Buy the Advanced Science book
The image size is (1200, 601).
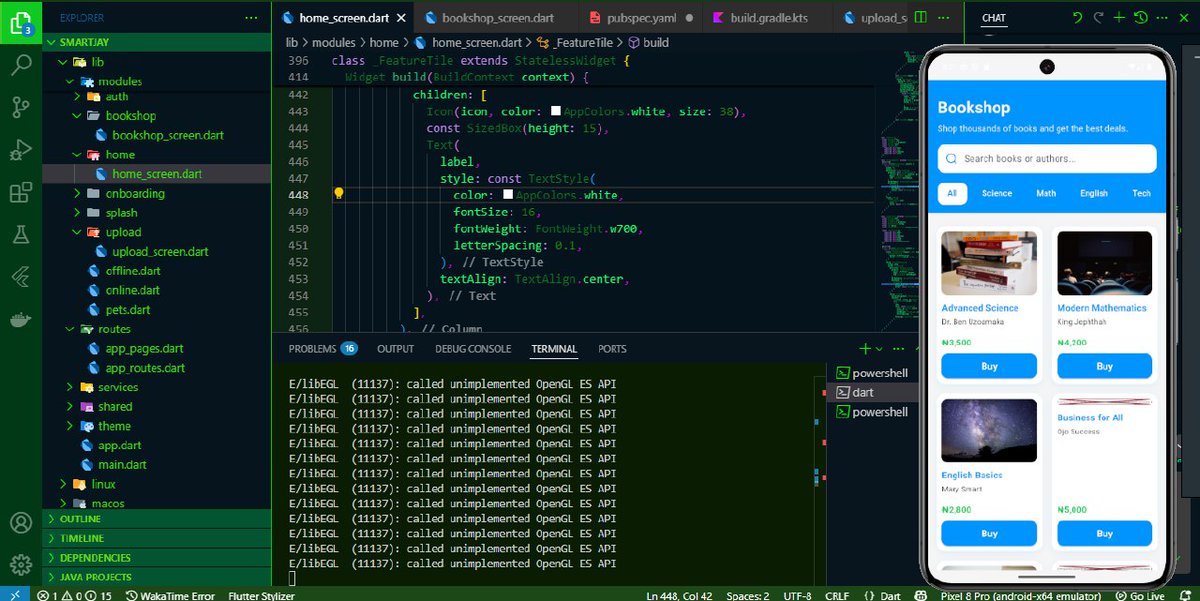point(989,367)
